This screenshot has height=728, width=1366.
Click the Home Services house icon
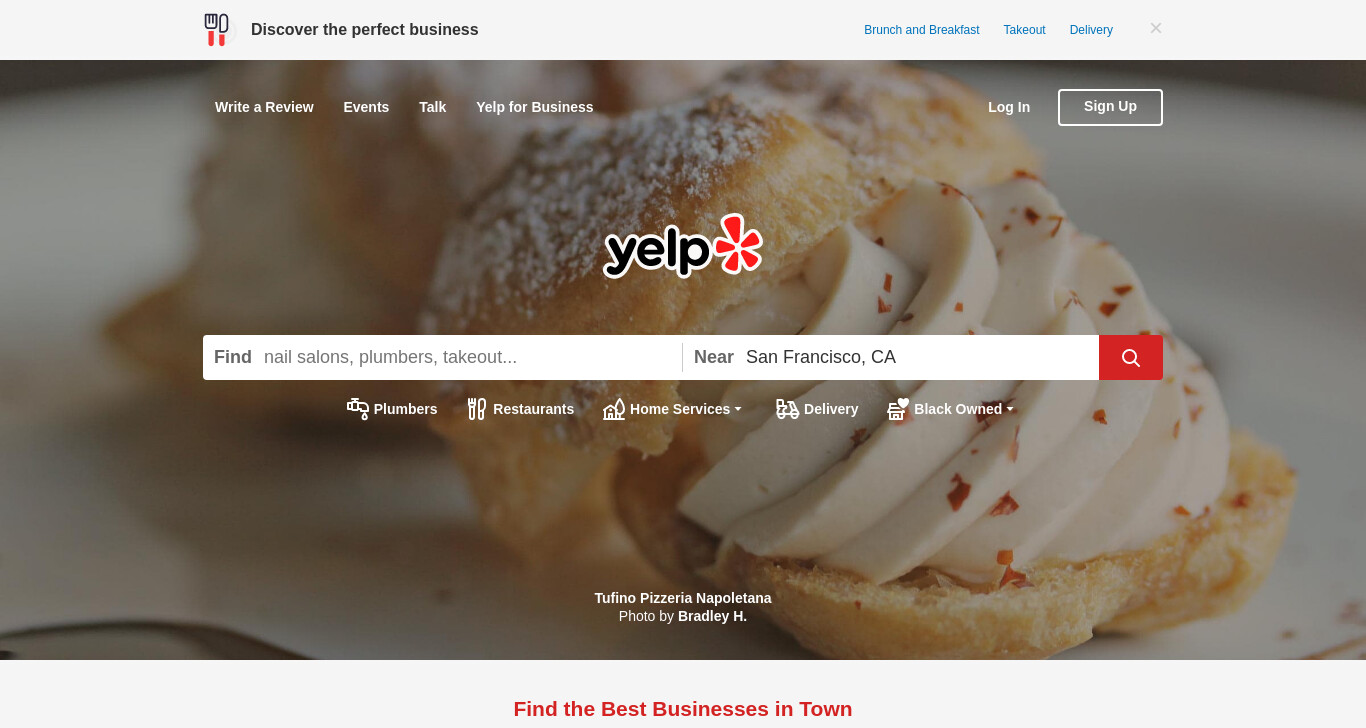[x=614, y=409]
